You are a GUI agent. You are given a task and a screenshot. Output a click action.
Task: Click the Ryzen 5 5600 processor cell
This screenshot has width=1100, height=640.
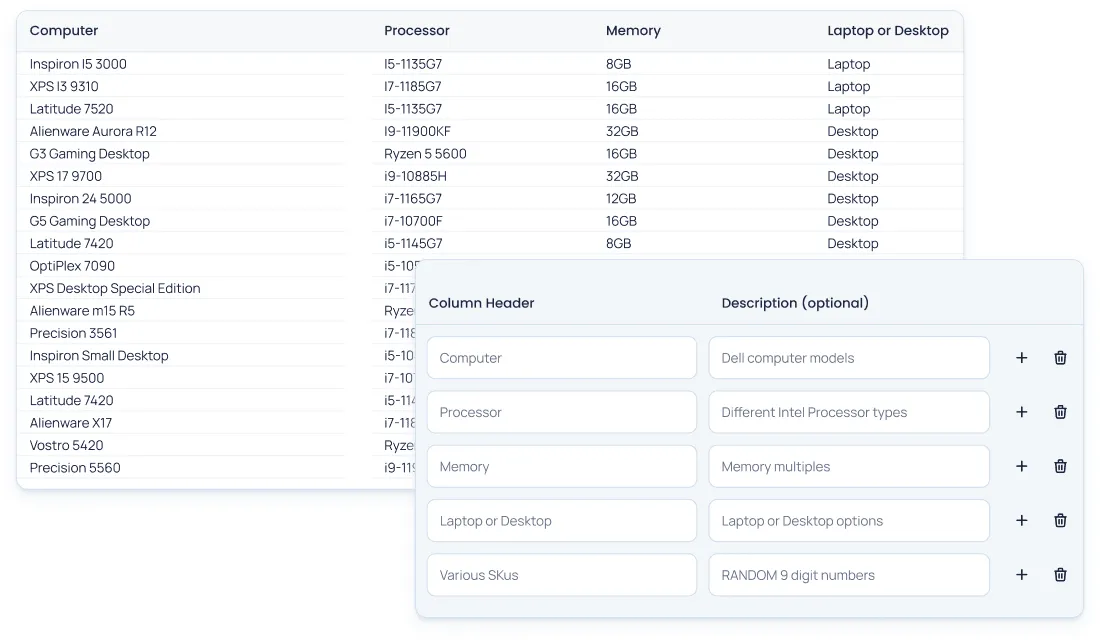[425, 154]
